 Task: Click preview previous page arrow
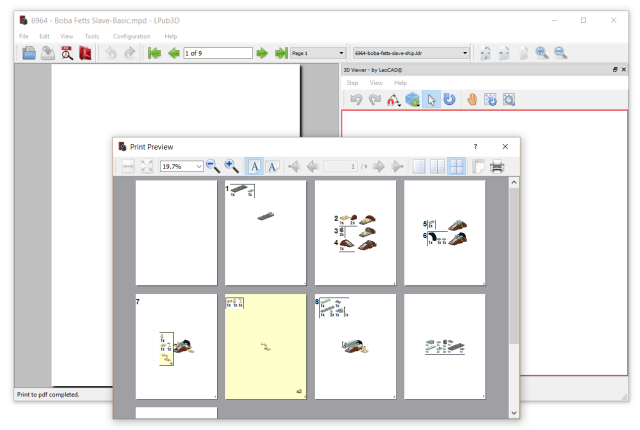313,166
